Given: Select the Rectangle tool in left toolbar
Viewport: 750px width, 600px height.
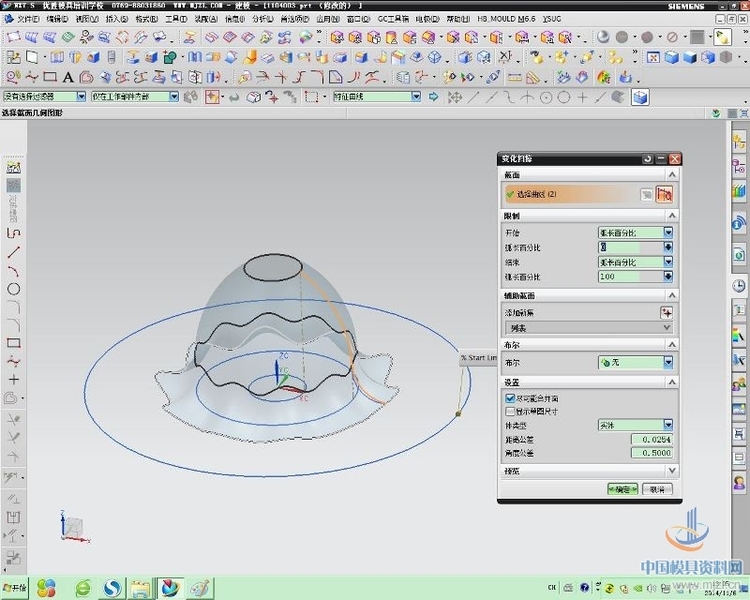Looking at the screenshot, I should tap(14, 343).
